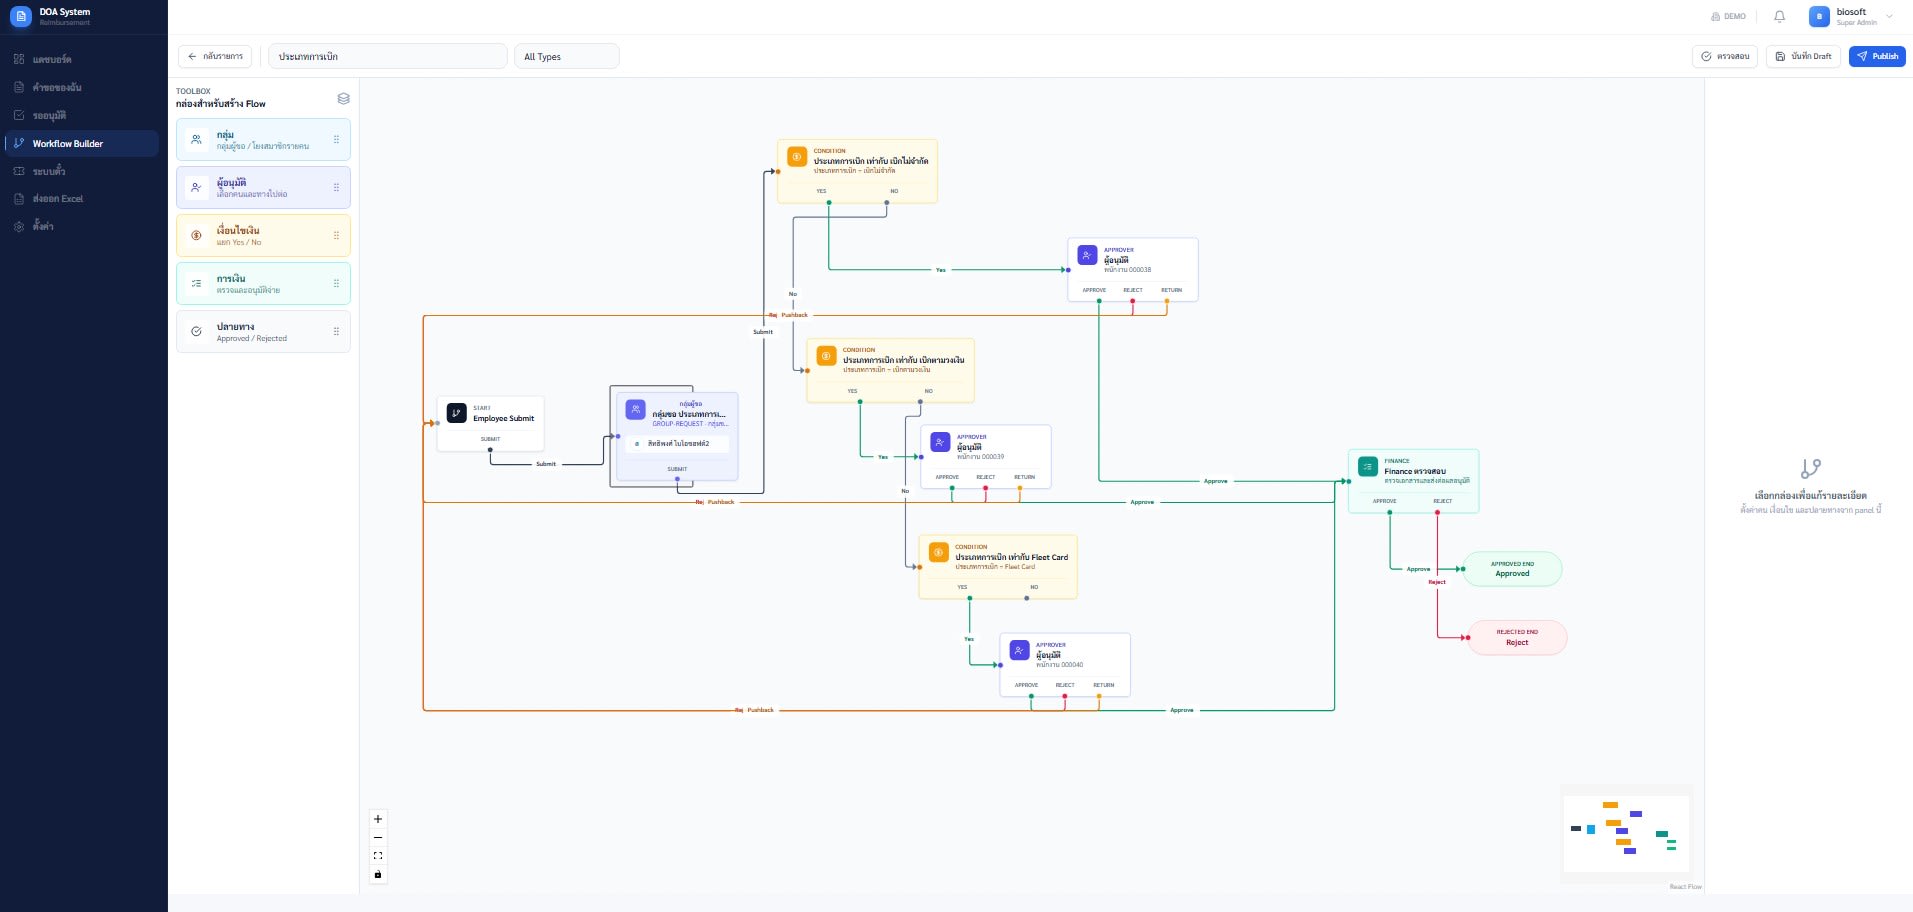Click the Finance ตรวจสอบ node icon
This screenshot has width=1913, height=912.
click(1367, 466)
